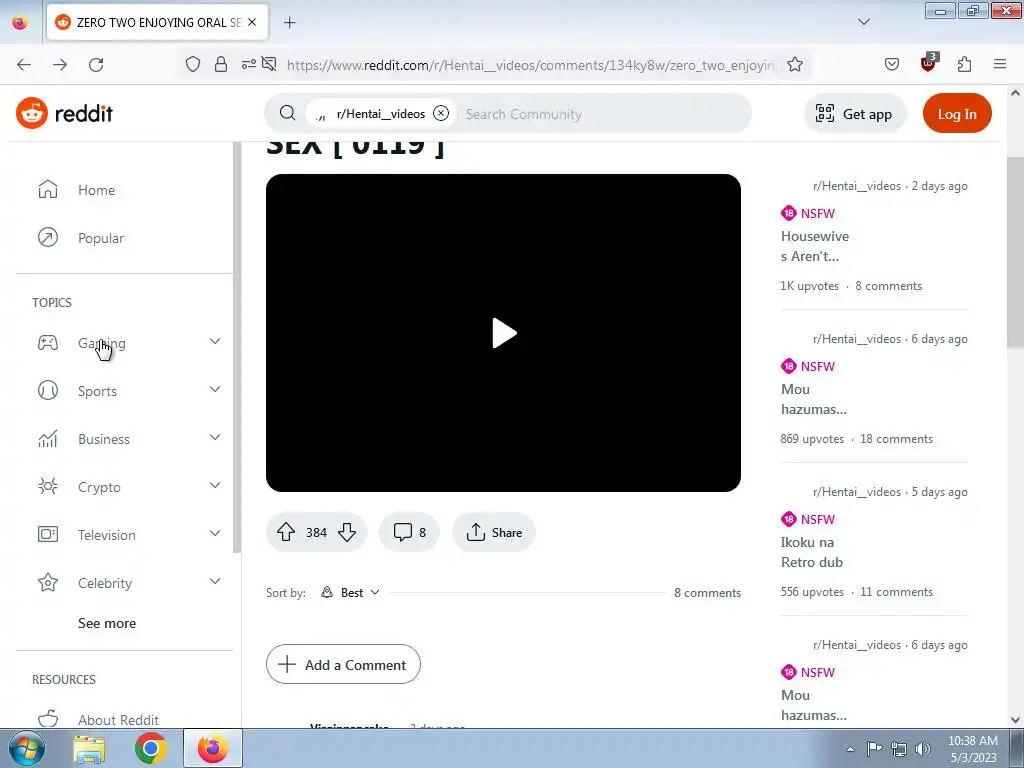This screenshot has width=1024, height=768.
Task: Open the uBlock extension icon
Action: point(929,63)
